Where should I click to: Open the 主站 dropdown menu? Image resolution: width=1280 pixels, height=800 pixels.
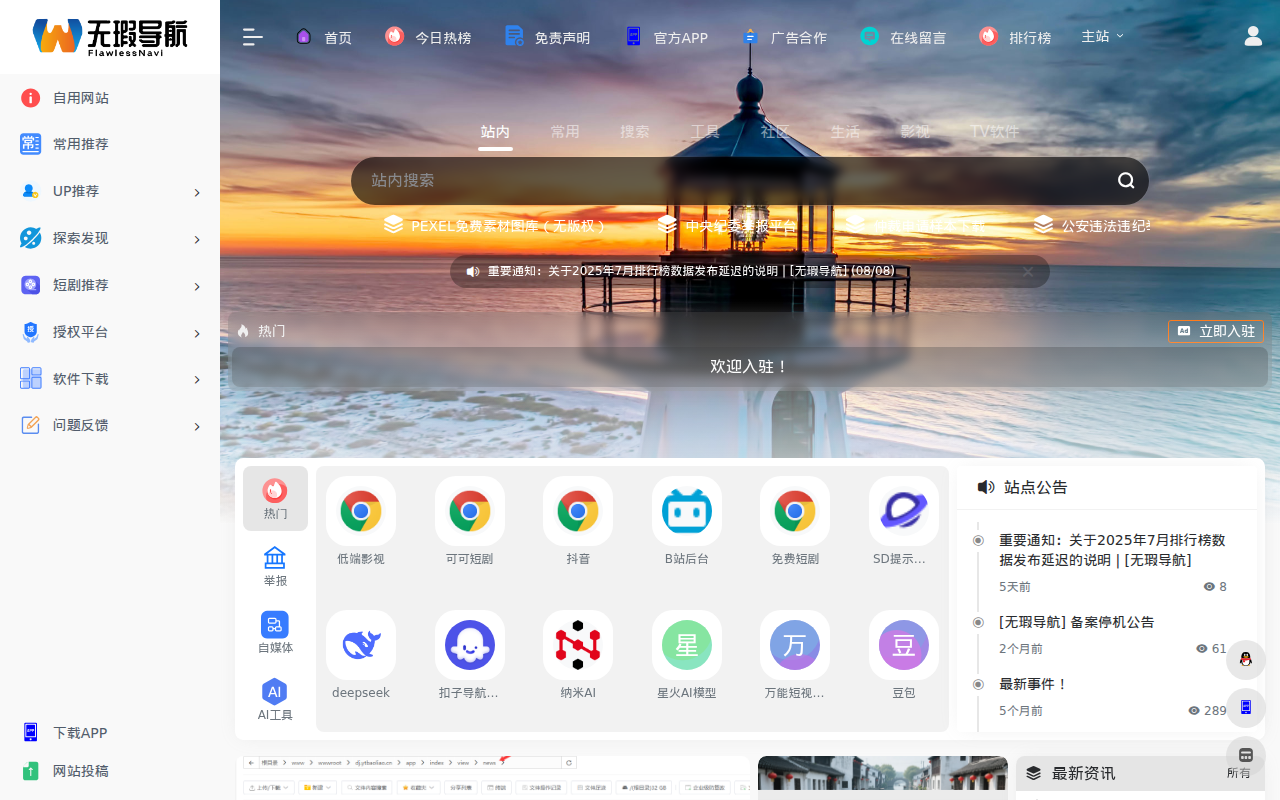tap(1102, 36)
